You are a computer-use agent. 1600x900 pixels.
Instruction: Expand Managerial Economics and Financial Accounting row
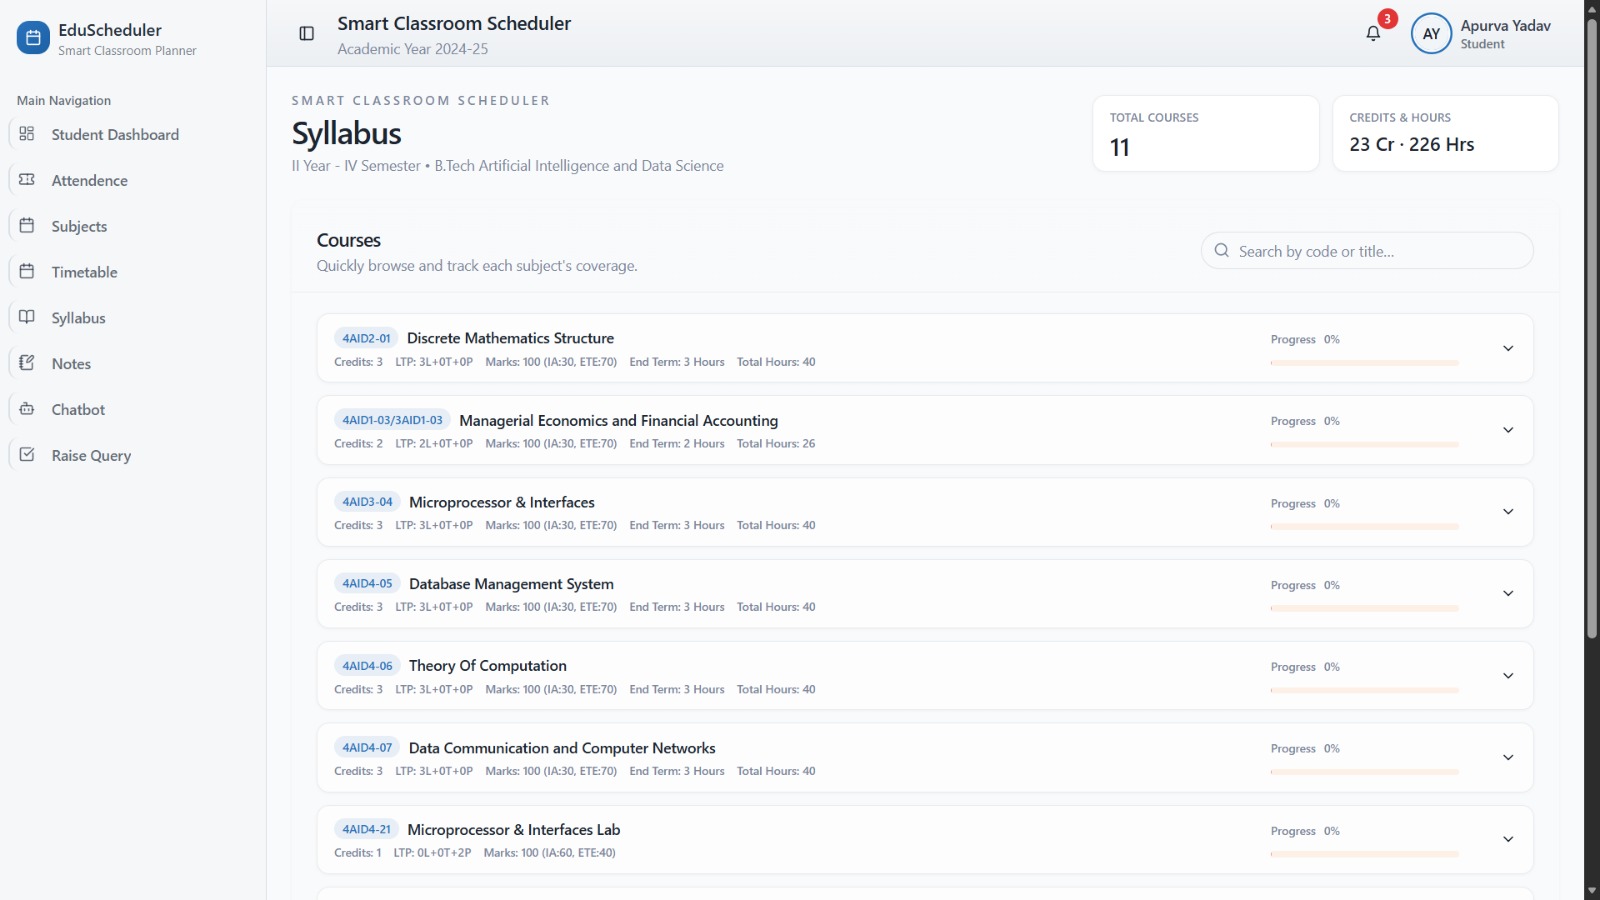coord(1508,430)
